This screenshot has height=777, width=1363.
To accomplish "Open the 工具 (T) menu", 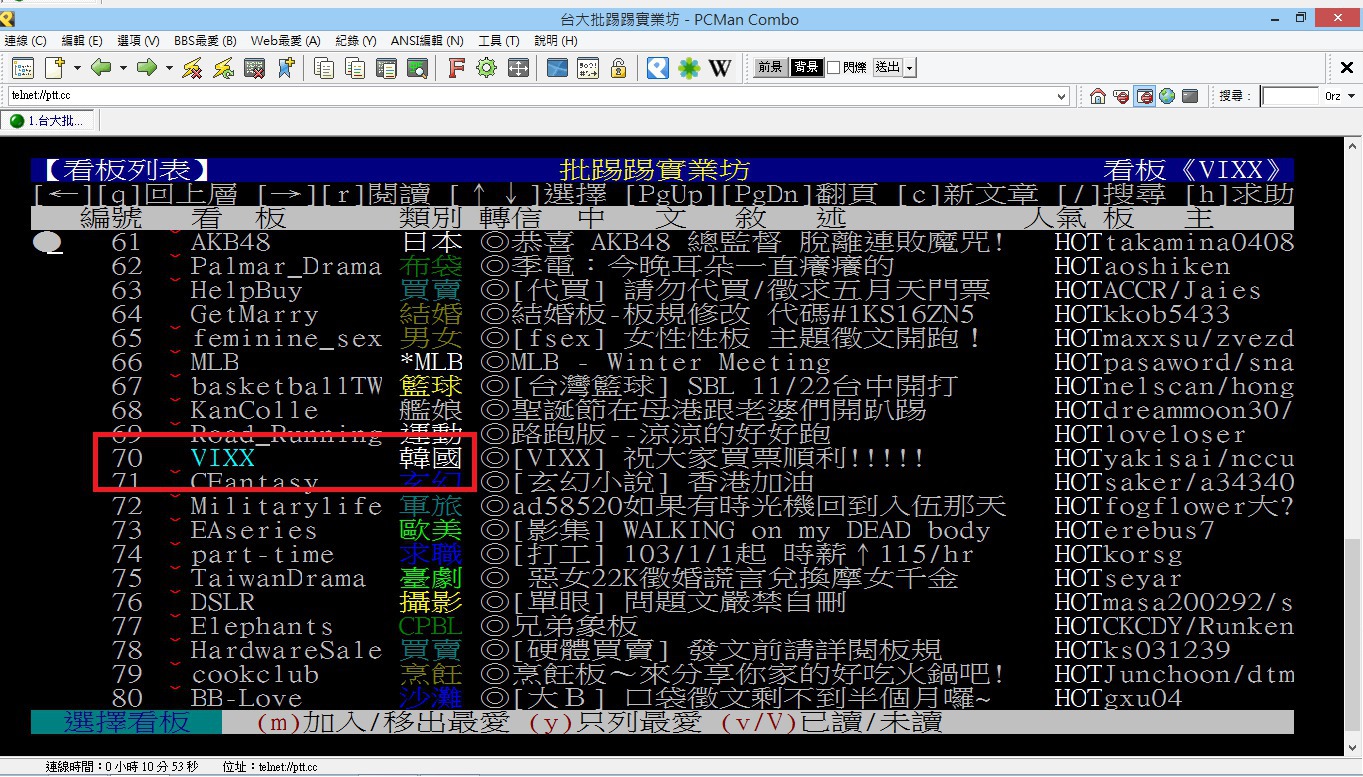I will (x=499, y=41).
